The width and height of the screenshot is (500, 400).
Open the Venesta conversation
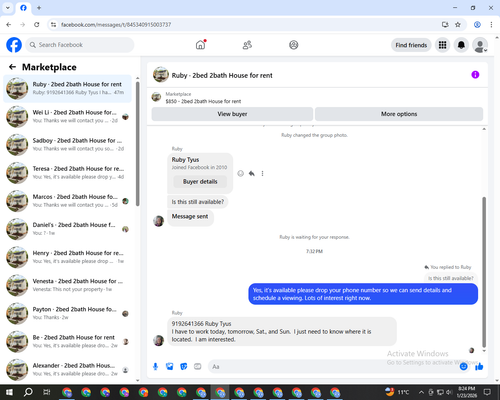(67, 285)
